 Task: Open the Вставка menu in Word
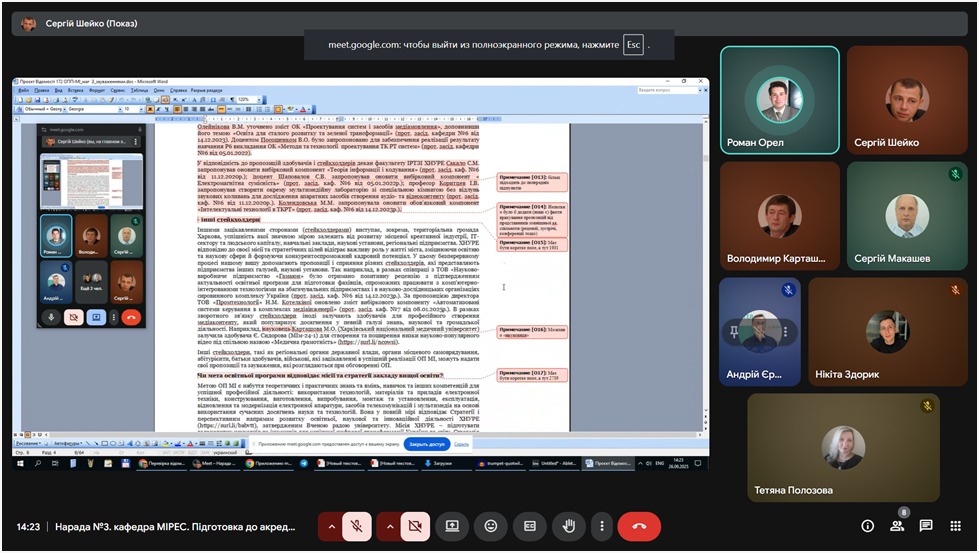click(75, 89)
